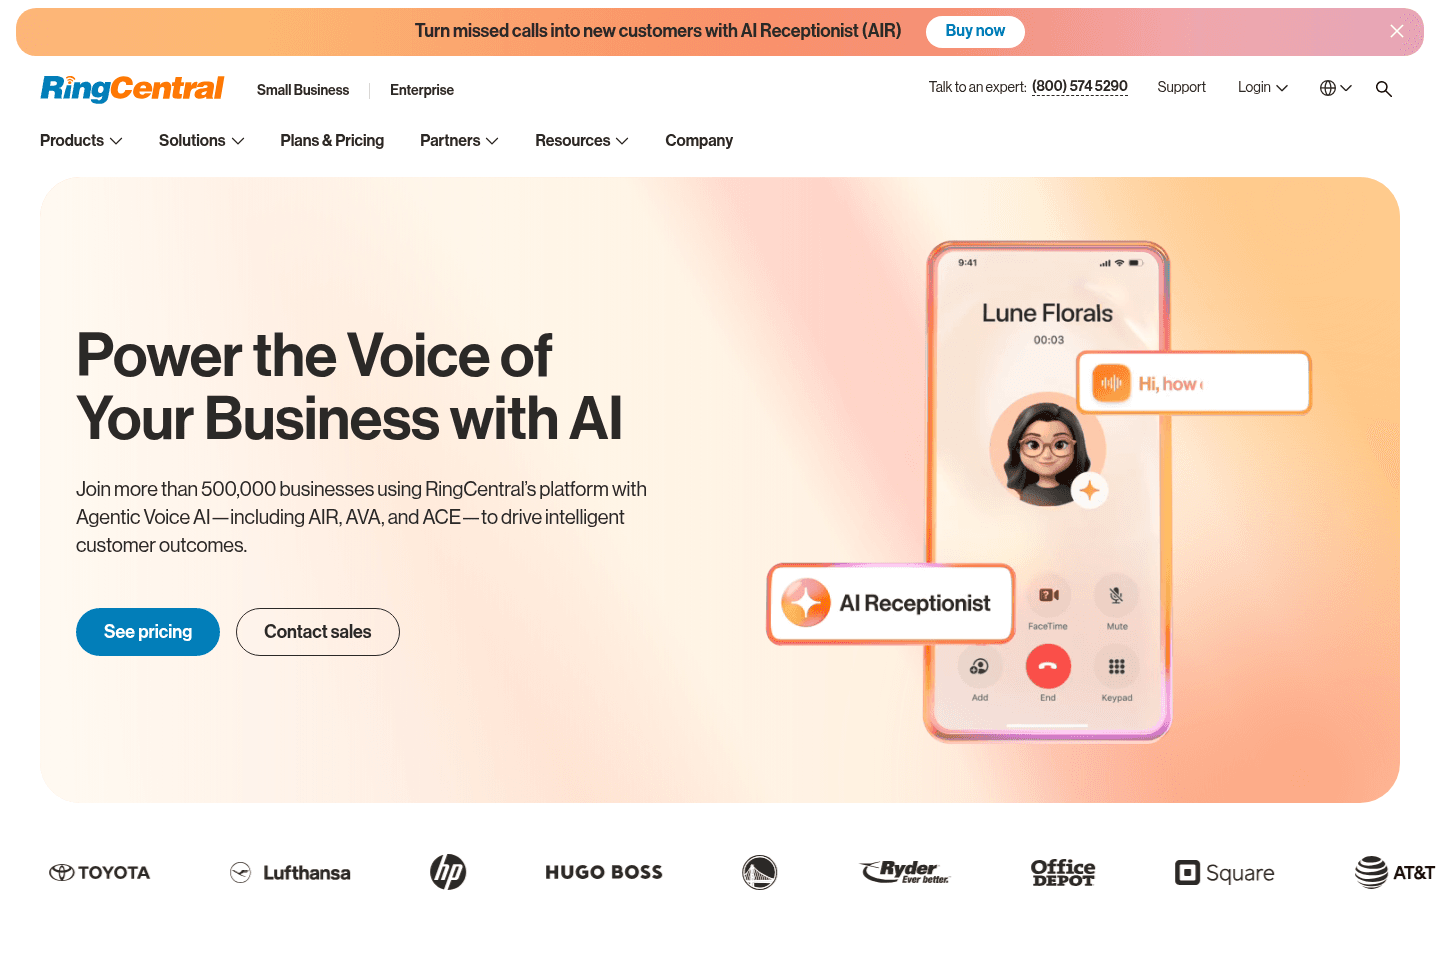Go to the Company menu item
Screen dimensions: 1440x959
(x=699, y=141)
